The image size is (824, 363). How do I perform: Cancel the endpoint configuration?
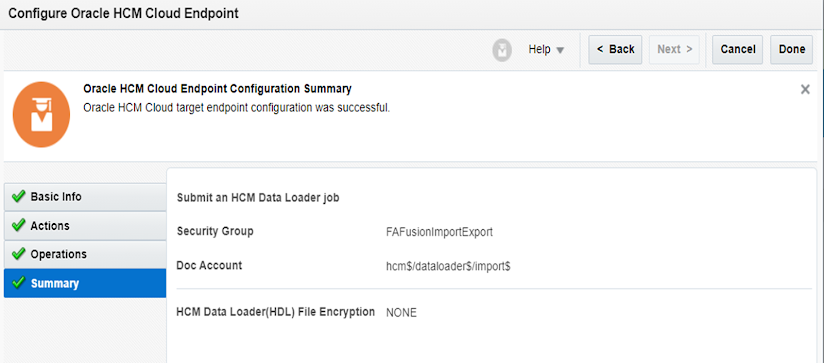click(x=738, y=49)
